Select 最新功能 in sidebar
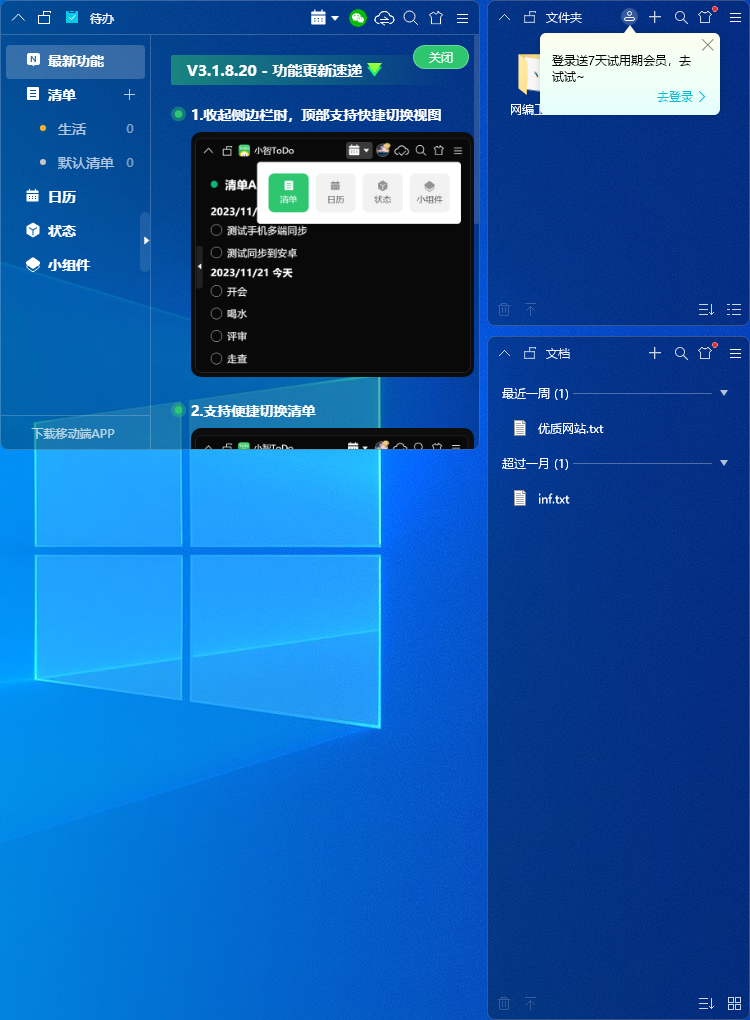 click(75, 61)
